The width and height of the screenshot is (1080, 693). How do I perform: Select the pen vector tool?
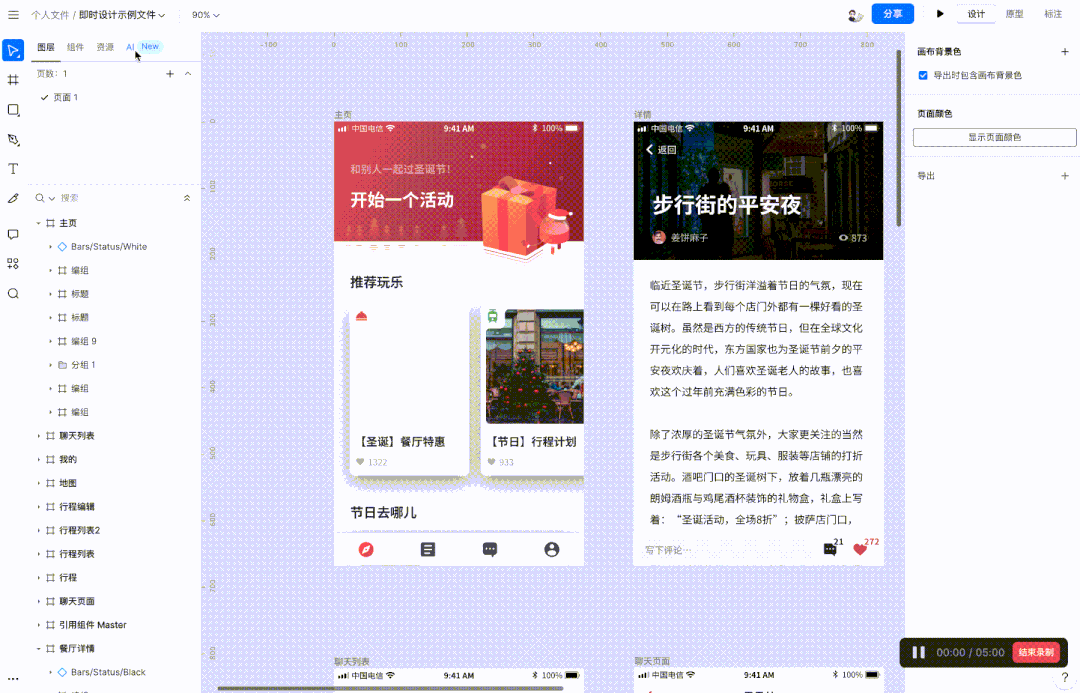(x=13, y=141)
